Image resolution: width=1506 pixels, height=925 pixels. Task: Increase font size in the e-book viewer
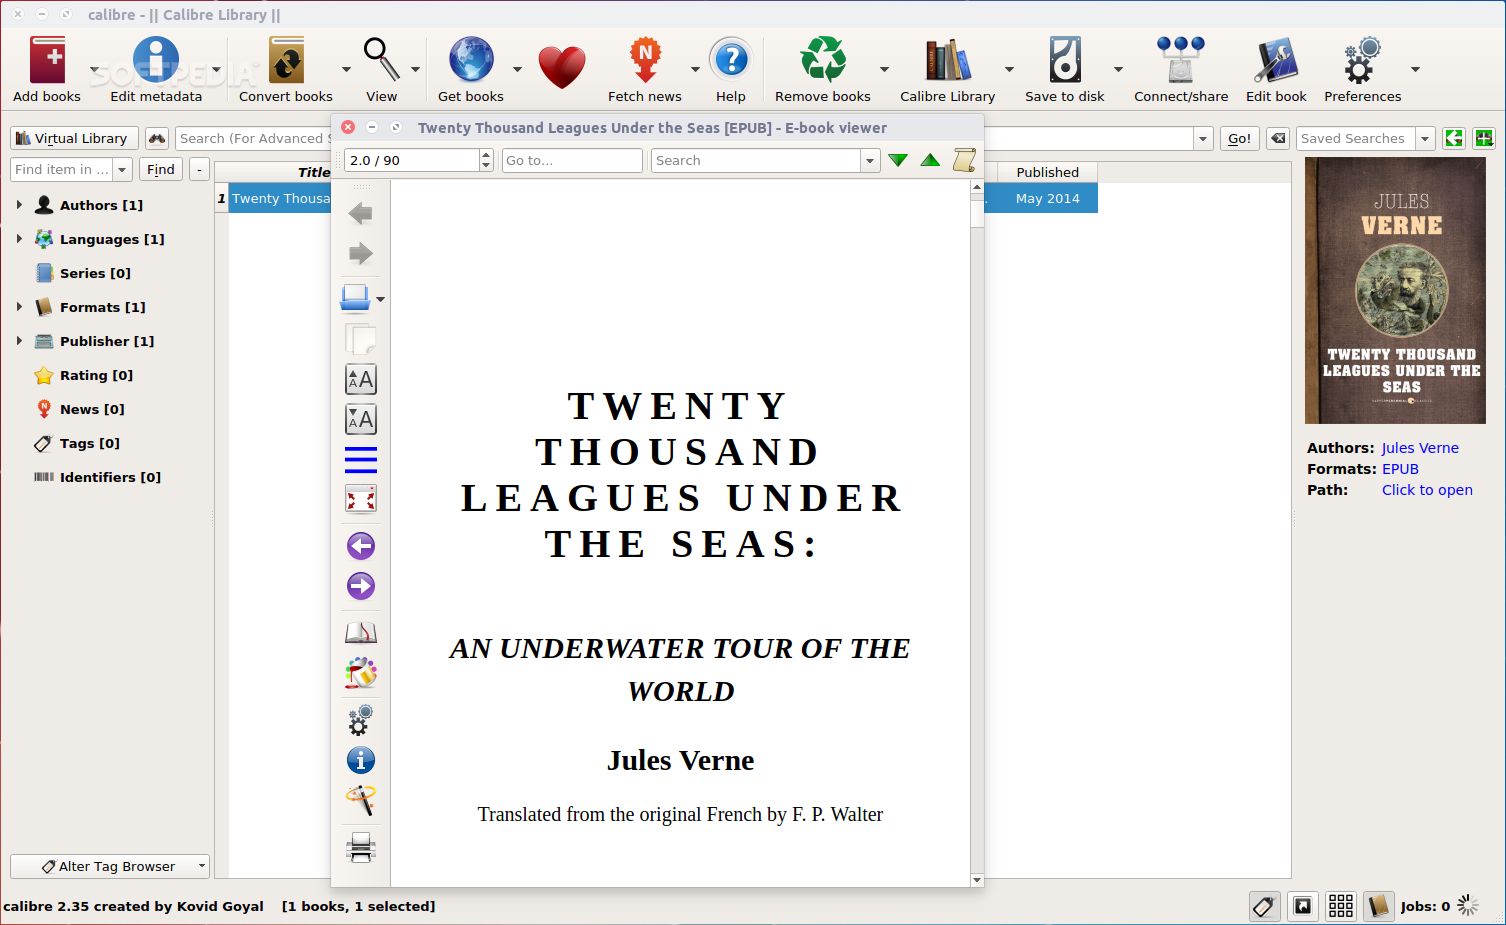coord(360,379)
